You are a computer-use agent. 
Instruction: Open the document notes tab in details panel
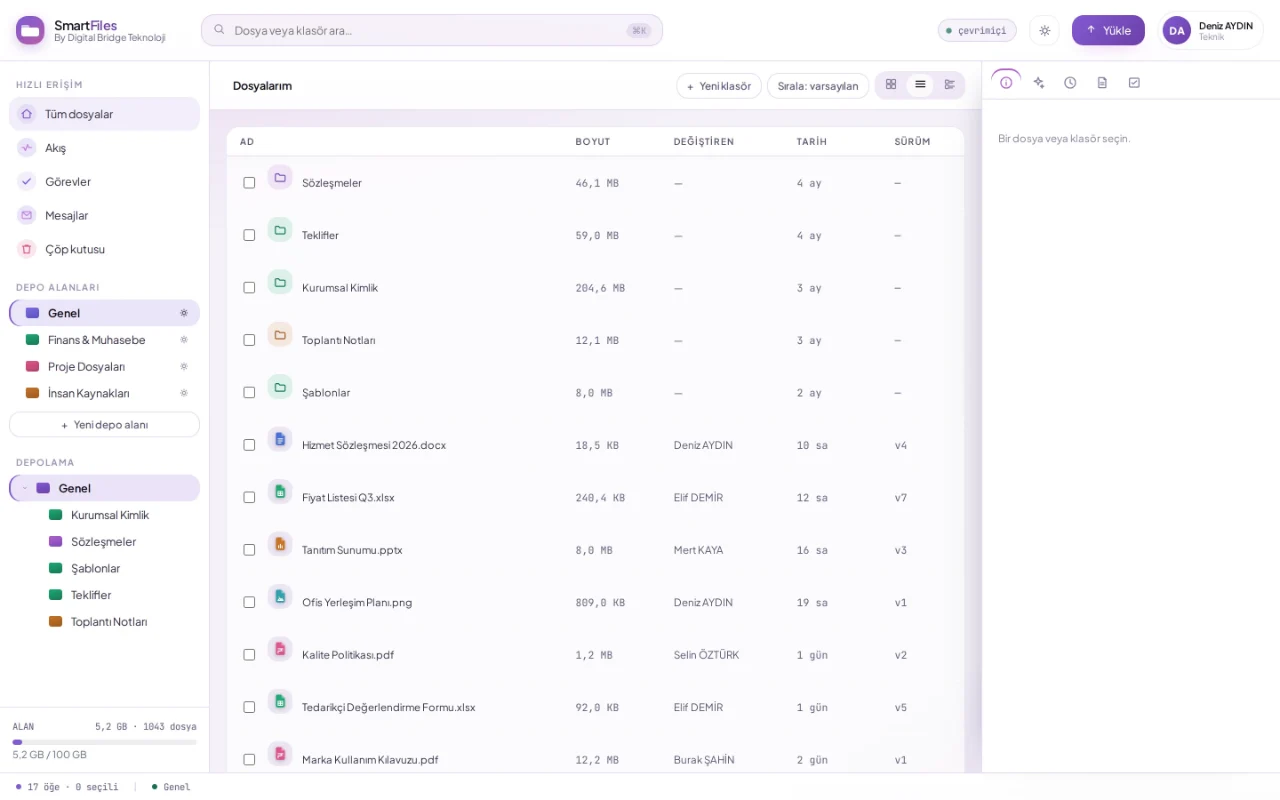click(x=1102, y=83)
